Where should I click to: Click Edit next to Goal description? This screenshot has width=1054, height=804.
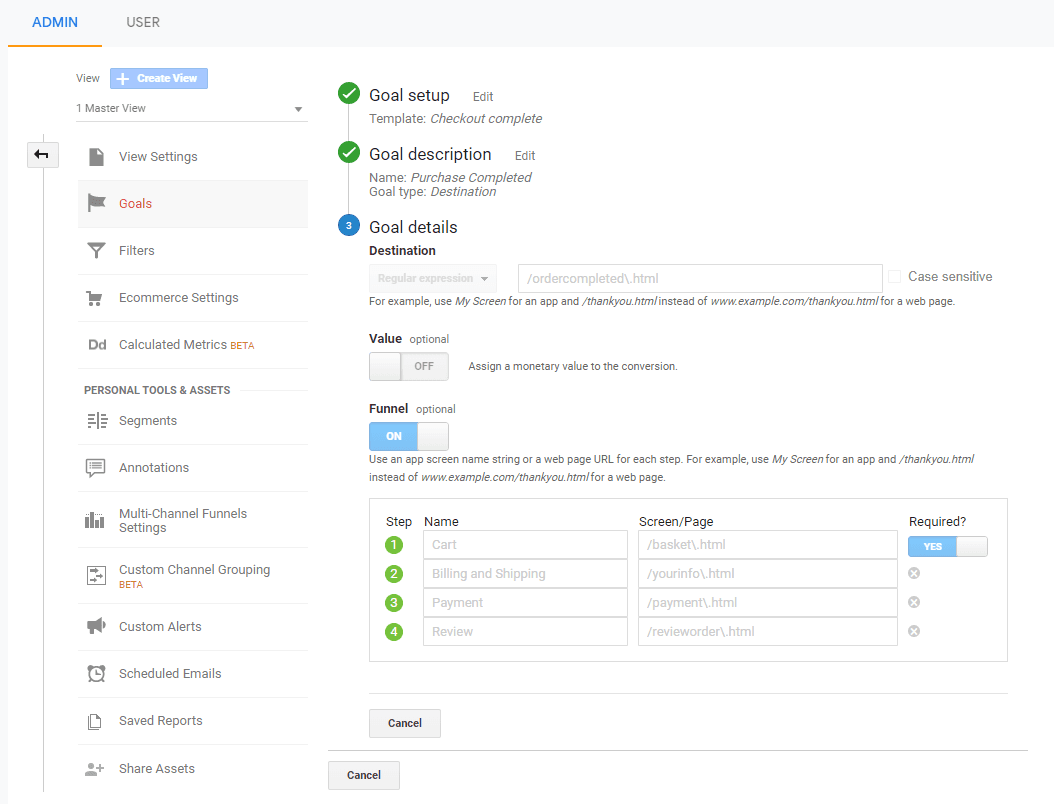click(x=524, y=155)
